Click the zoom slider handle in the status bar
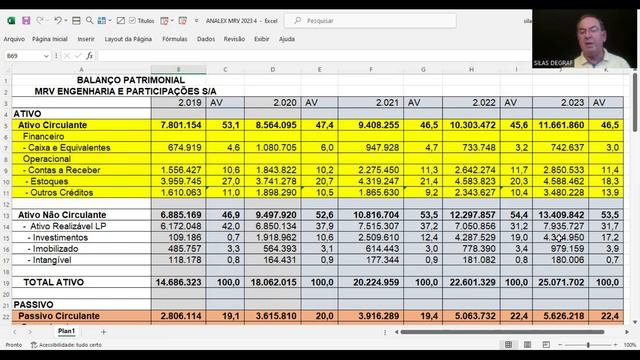 tap(588, 345)
